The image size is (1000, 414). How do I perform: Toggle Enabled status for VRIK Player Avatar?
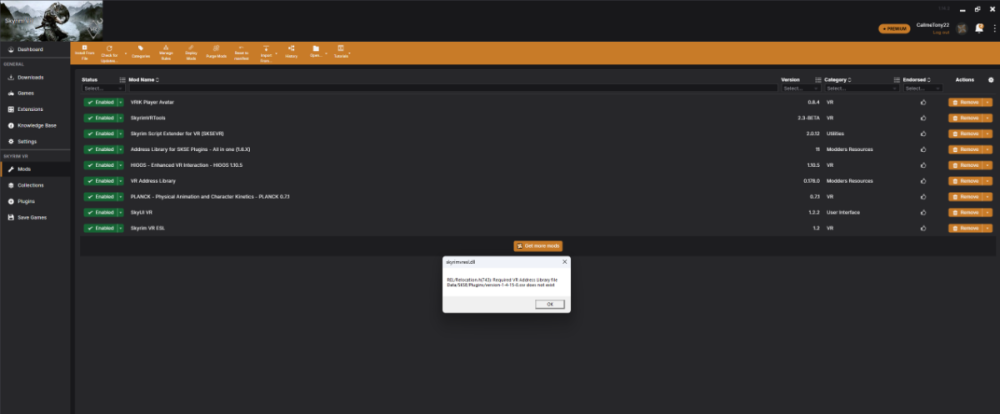tap(99, 102)
